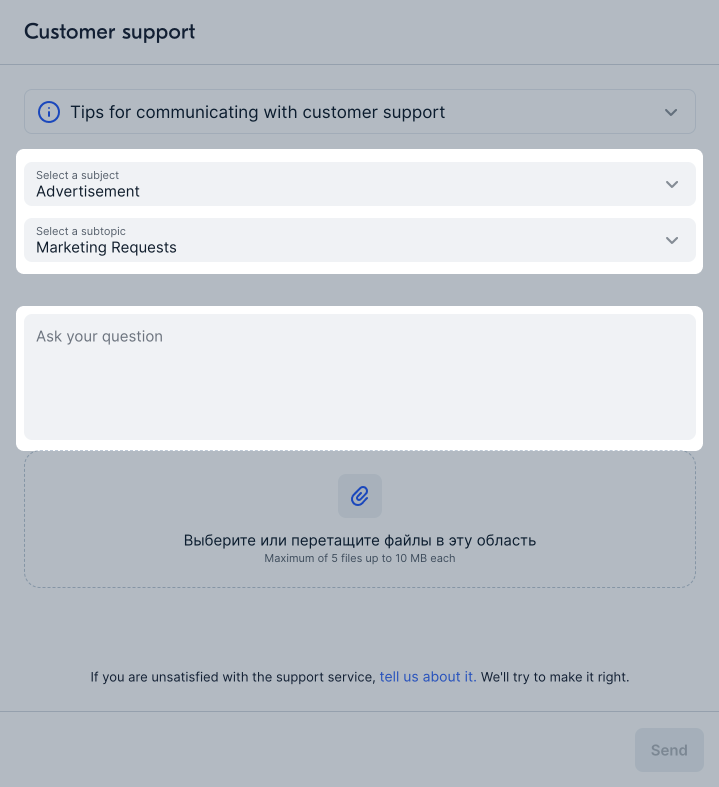This screenshot has height=787, width=719.
Task: Click the "We'll try to make it right" text
Action: (555, 677)
